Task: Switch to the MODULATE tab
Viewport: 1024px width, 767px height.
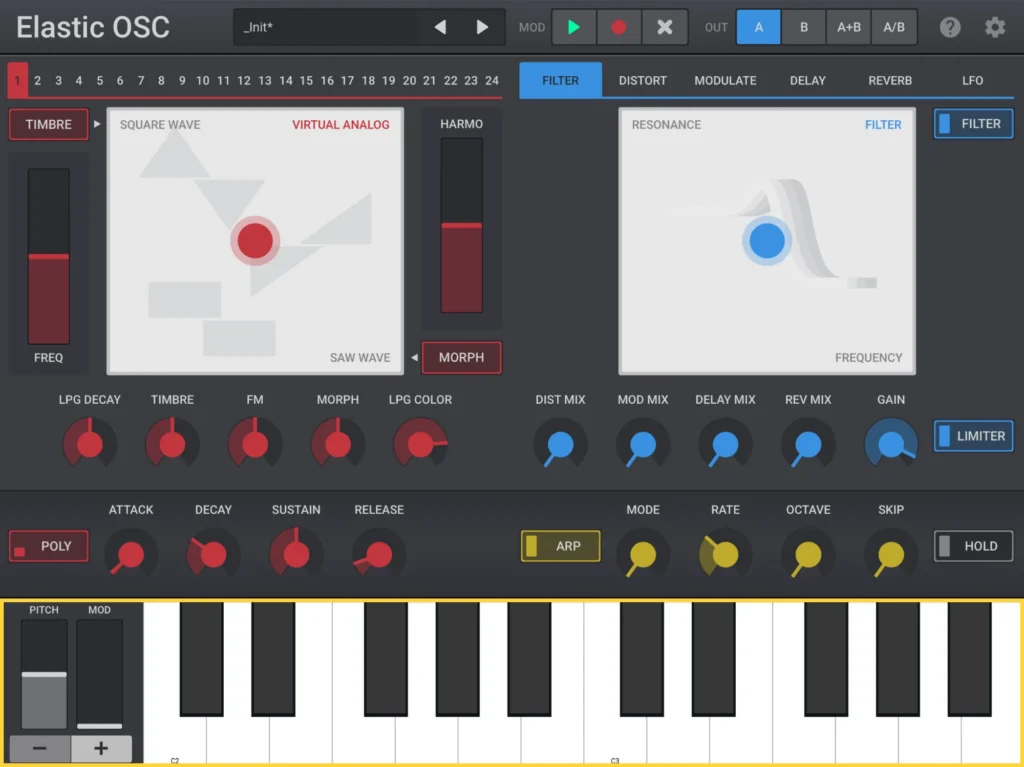Action: (725, 80)
